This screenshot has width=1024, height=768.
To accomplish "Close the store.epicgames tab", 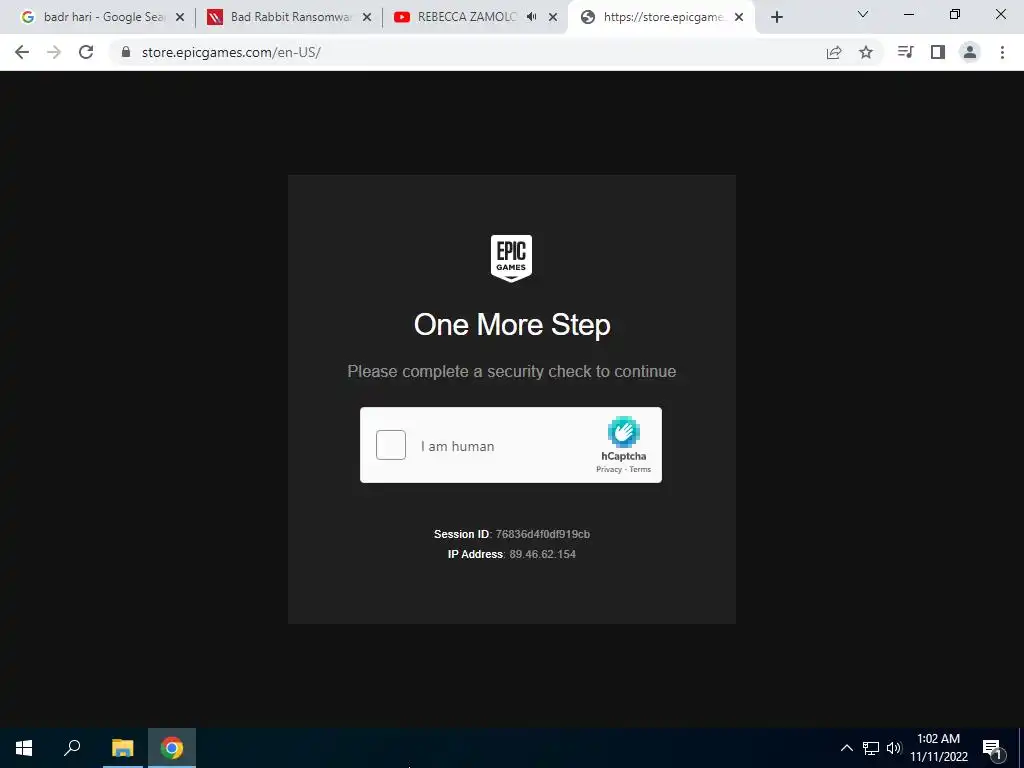I will [739, 18].
